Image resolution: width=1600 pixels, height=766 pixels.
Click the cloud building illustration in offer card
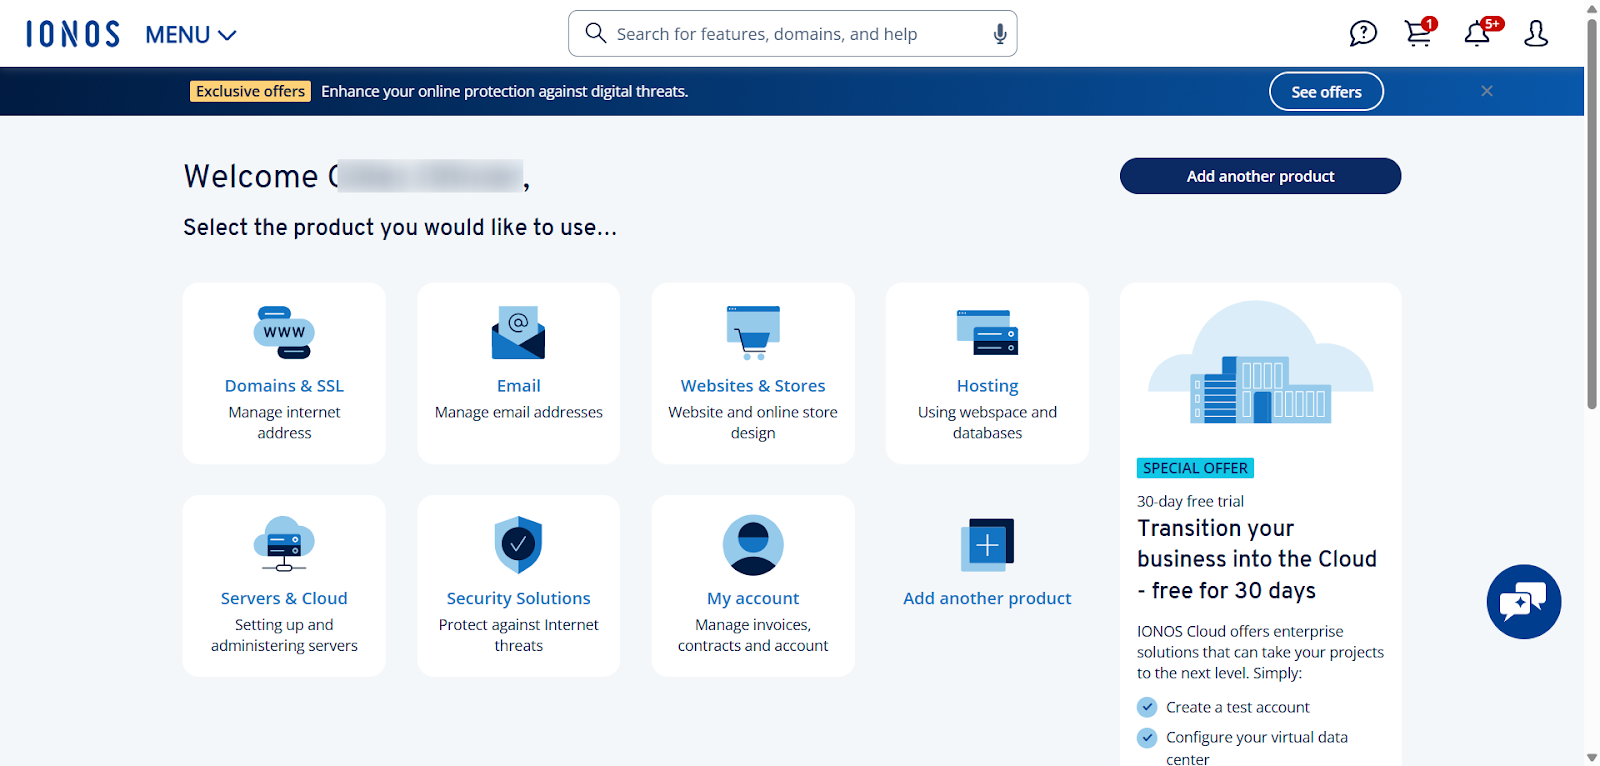(x=1260, y=363)
